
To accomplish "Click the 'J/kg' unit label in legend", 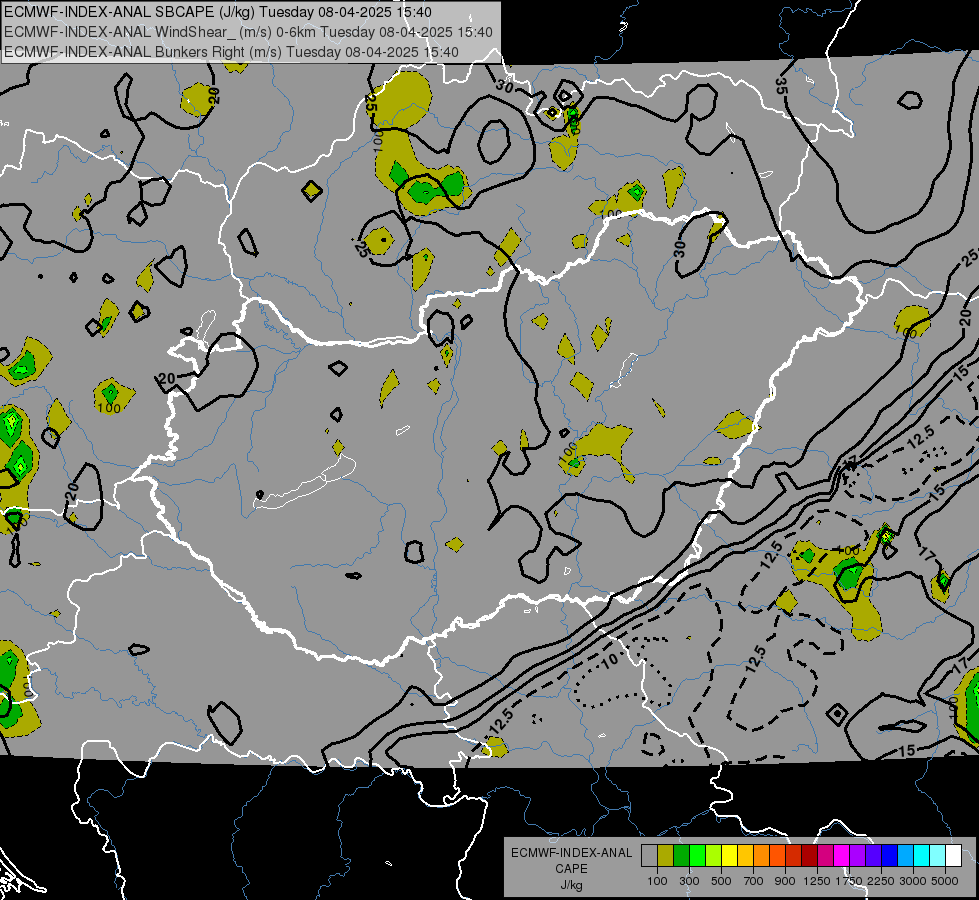I will click(x=571, y=885).
